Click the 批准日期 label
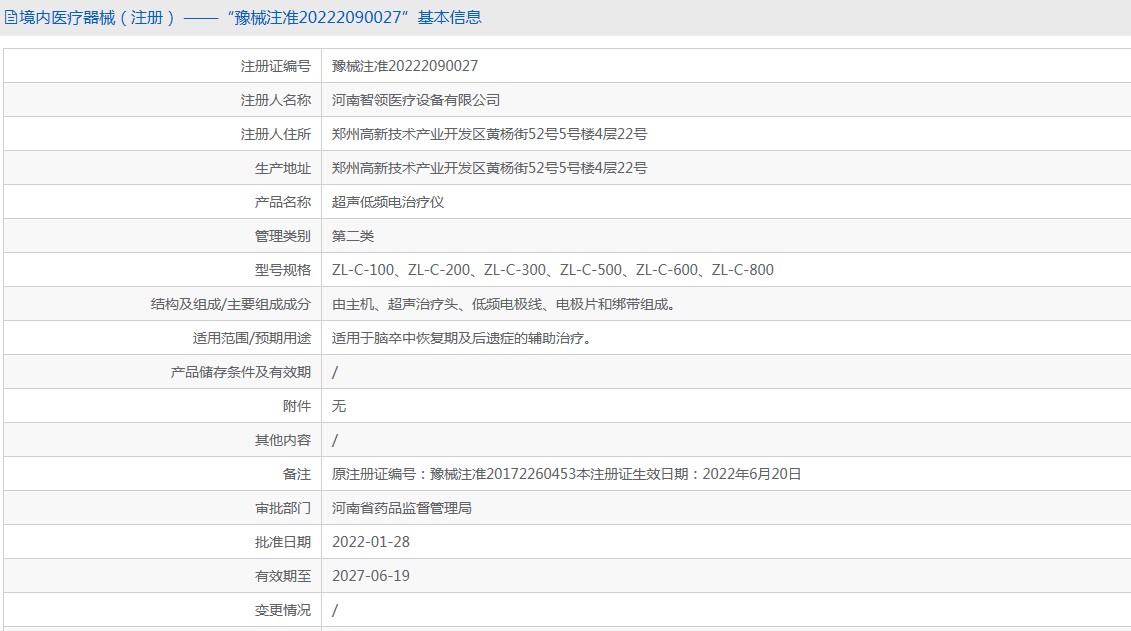Viewport: 1131px width, 631px height. click(x=283, y=542)
